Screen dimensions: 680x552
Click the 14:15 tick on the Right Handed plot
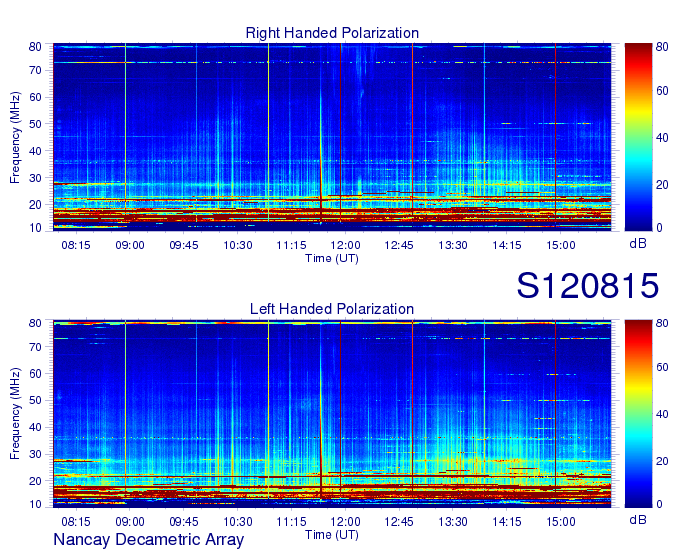[507, 245]
